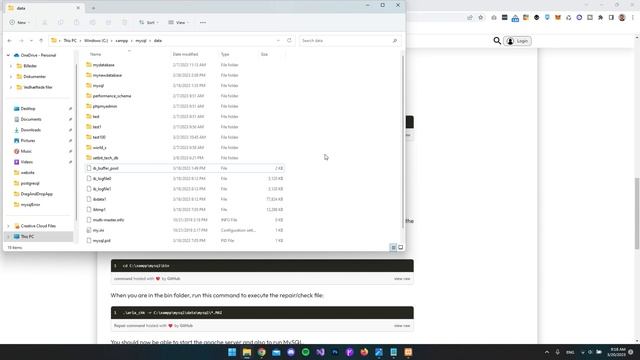Viewport: 640px width, 360px height.
Task: Open the Chrome profile avatar
Action: [622, 18]
